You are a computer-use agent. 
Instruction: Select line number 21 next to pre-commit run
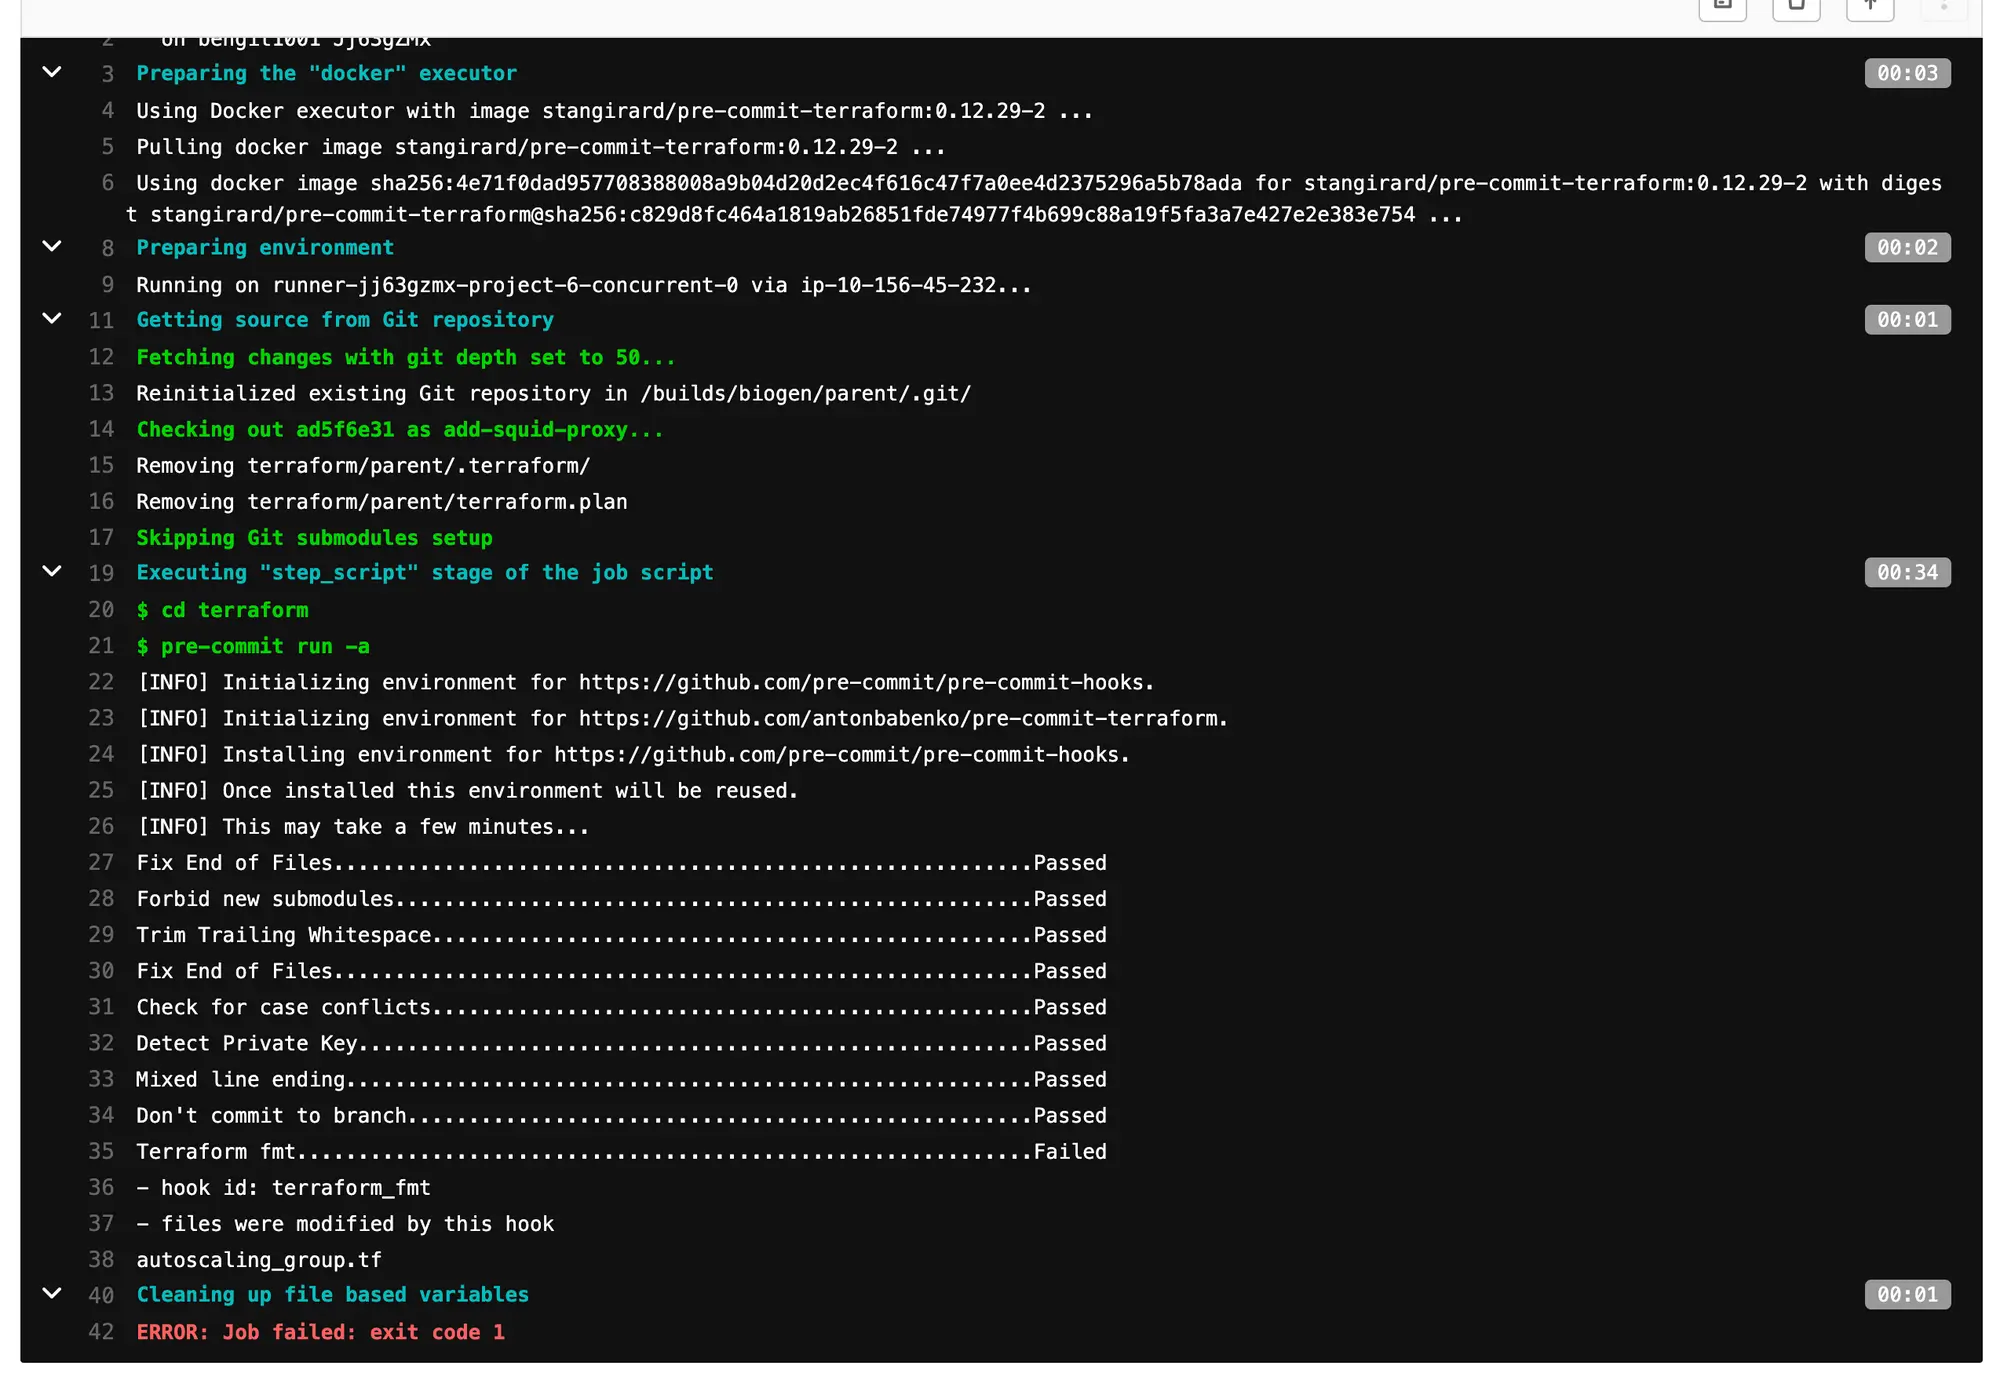coord(101,646)
